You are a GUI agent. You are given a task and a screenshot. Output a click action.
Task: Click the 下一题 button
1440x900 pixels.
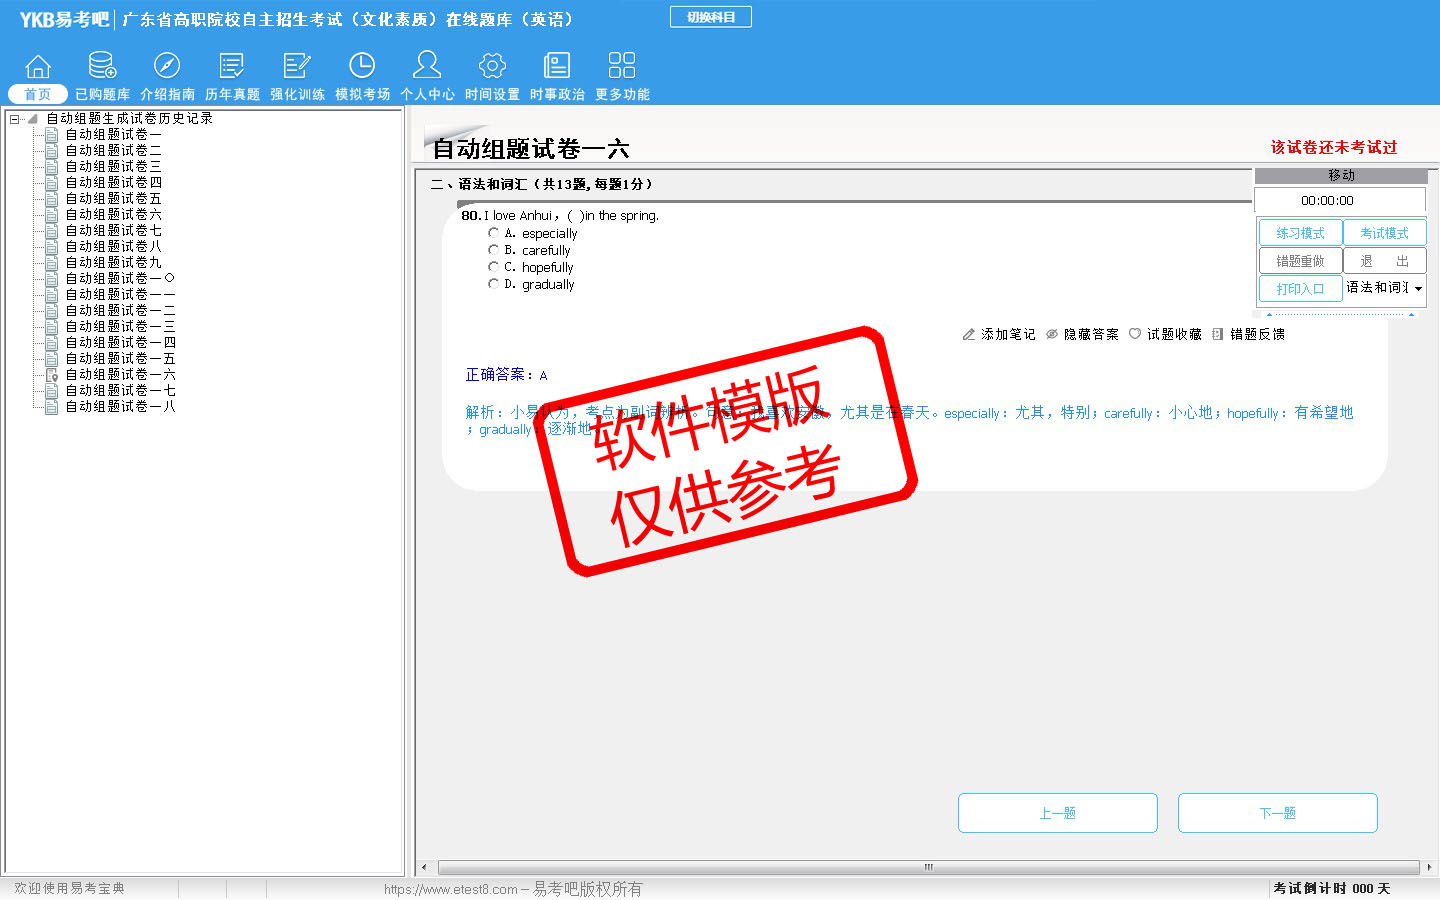coord(1277,813)
